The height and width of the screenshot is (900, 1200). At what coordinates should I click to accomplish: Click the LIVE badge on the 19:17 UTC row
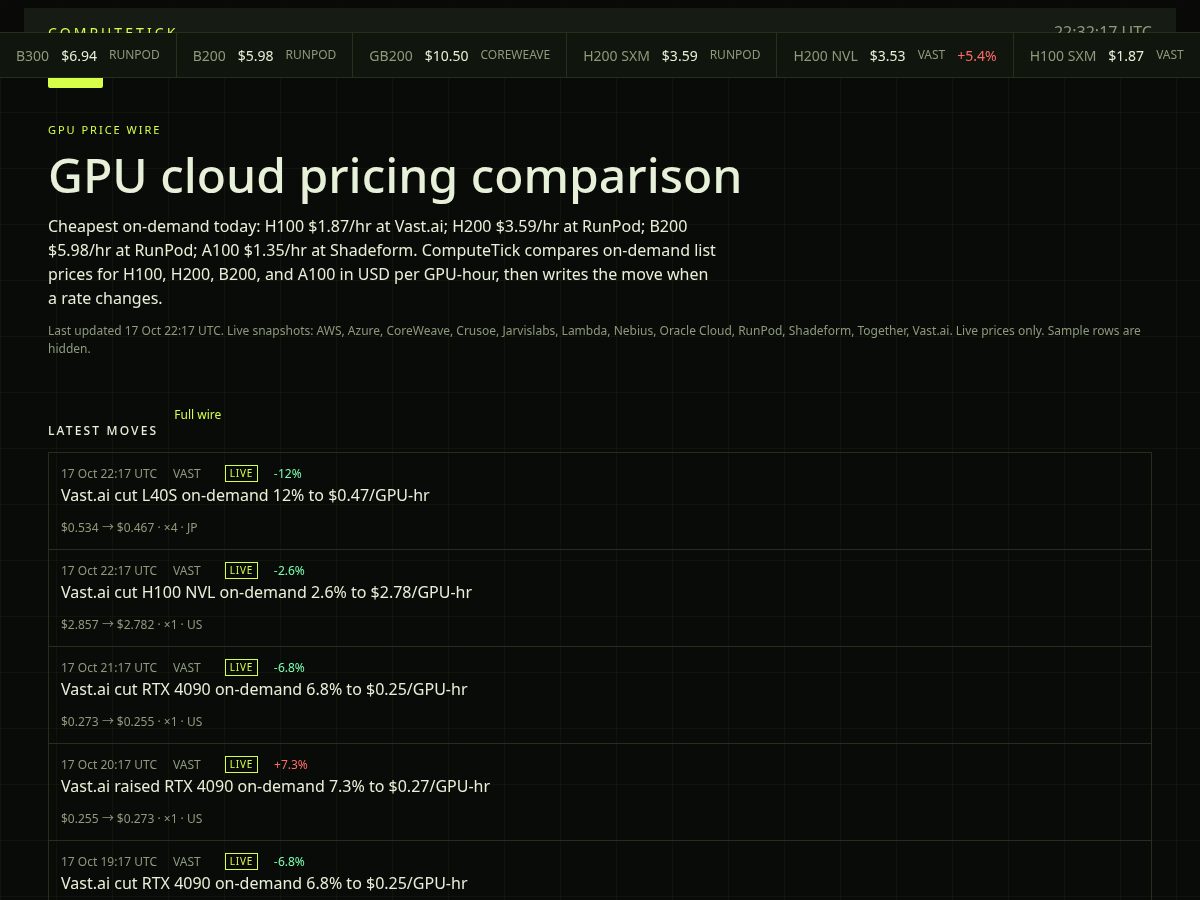[x=241, y=861]
